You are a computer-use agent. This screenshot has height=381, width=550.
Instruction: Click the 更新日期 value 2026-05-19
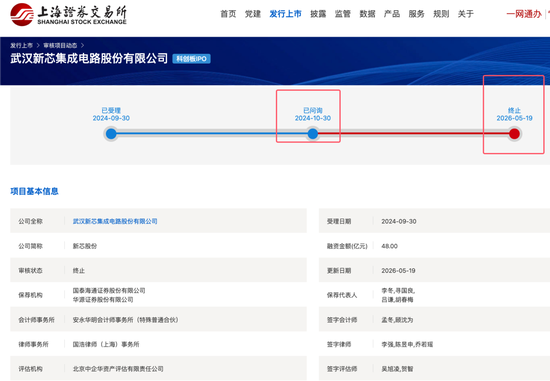(398, 270)
